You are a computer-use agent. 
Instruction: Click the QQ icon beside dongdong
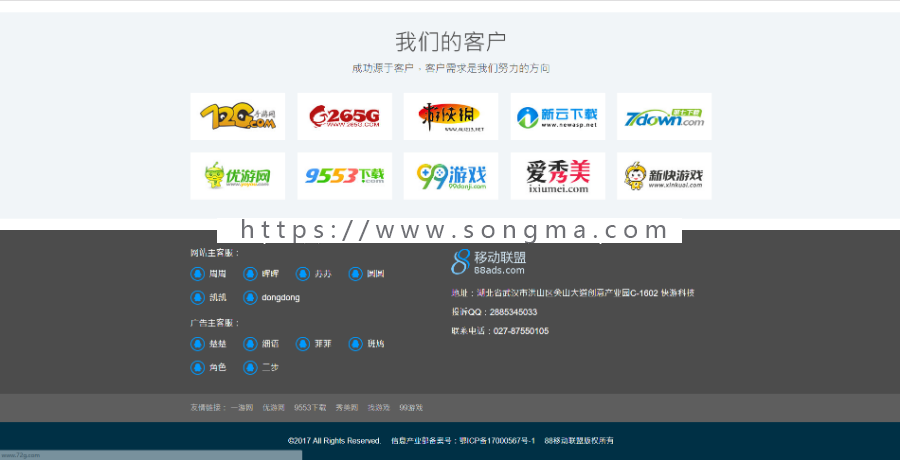pos(250,297)
